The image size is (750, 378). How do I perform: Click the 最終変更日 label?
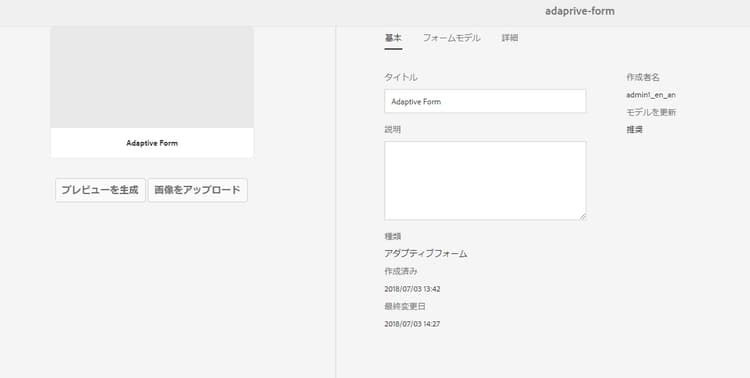click(x=405, y=306)
